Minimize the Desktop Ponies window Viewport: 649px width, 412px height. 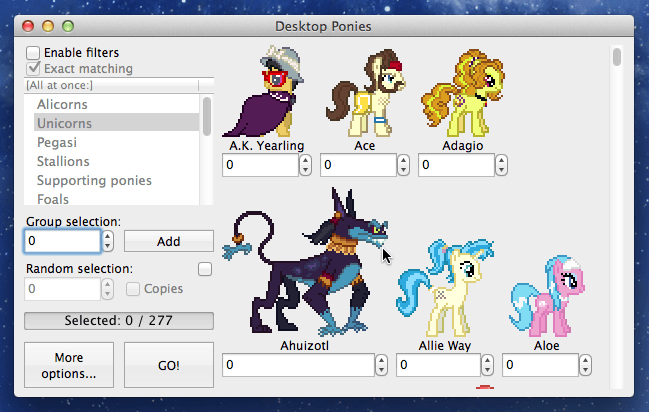(x=48, y=27)
